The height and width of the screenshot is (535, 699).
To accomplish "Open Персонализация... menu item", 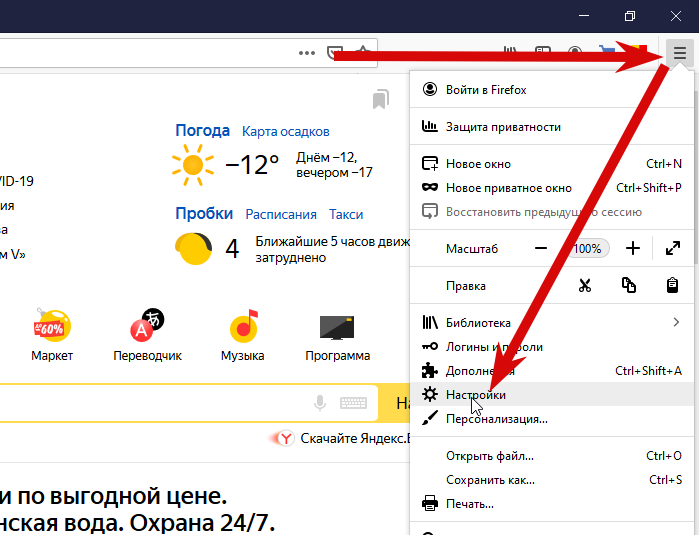I will pos(552,419).
